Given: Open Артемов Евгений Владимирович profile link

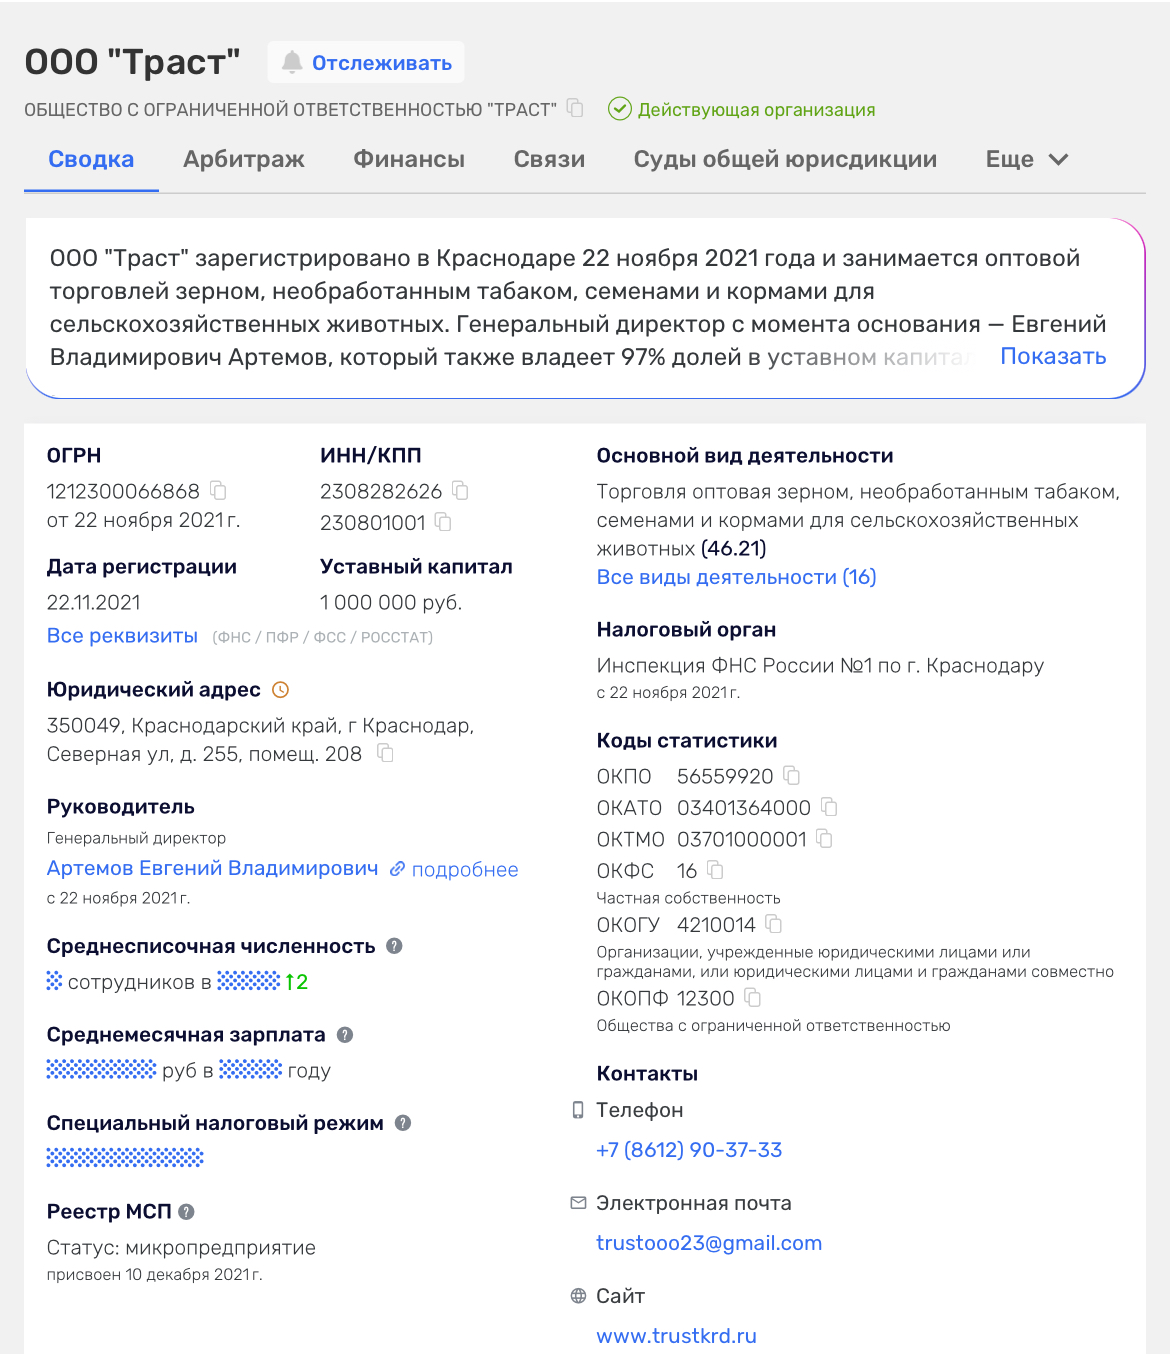Looking at the screenshot, I should tap(212, 869).
